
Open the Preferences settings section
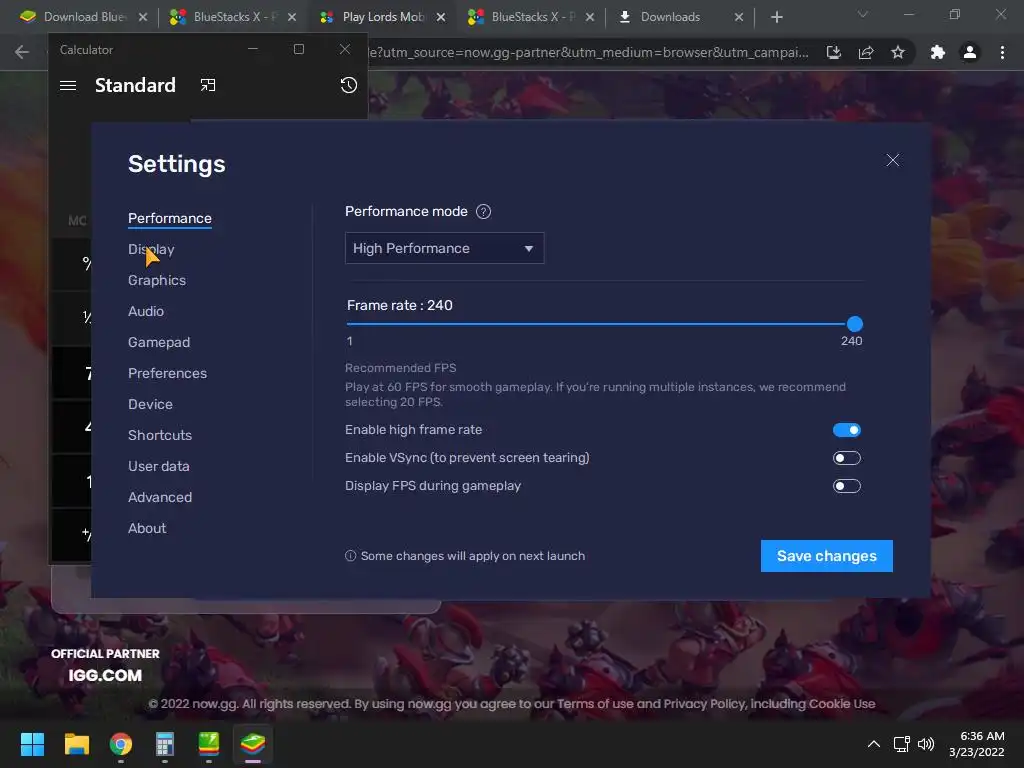click(167, 373)
